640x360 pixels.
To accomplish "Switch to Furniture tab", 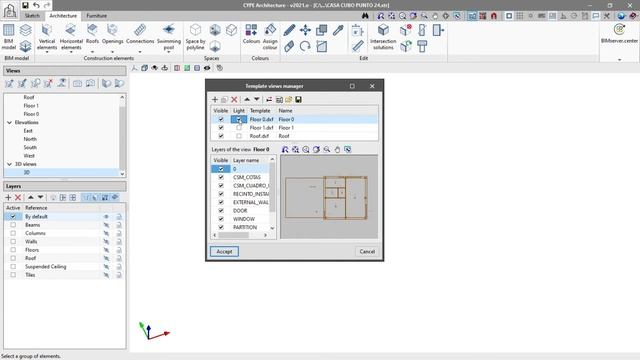I will (x=96, y=16).
